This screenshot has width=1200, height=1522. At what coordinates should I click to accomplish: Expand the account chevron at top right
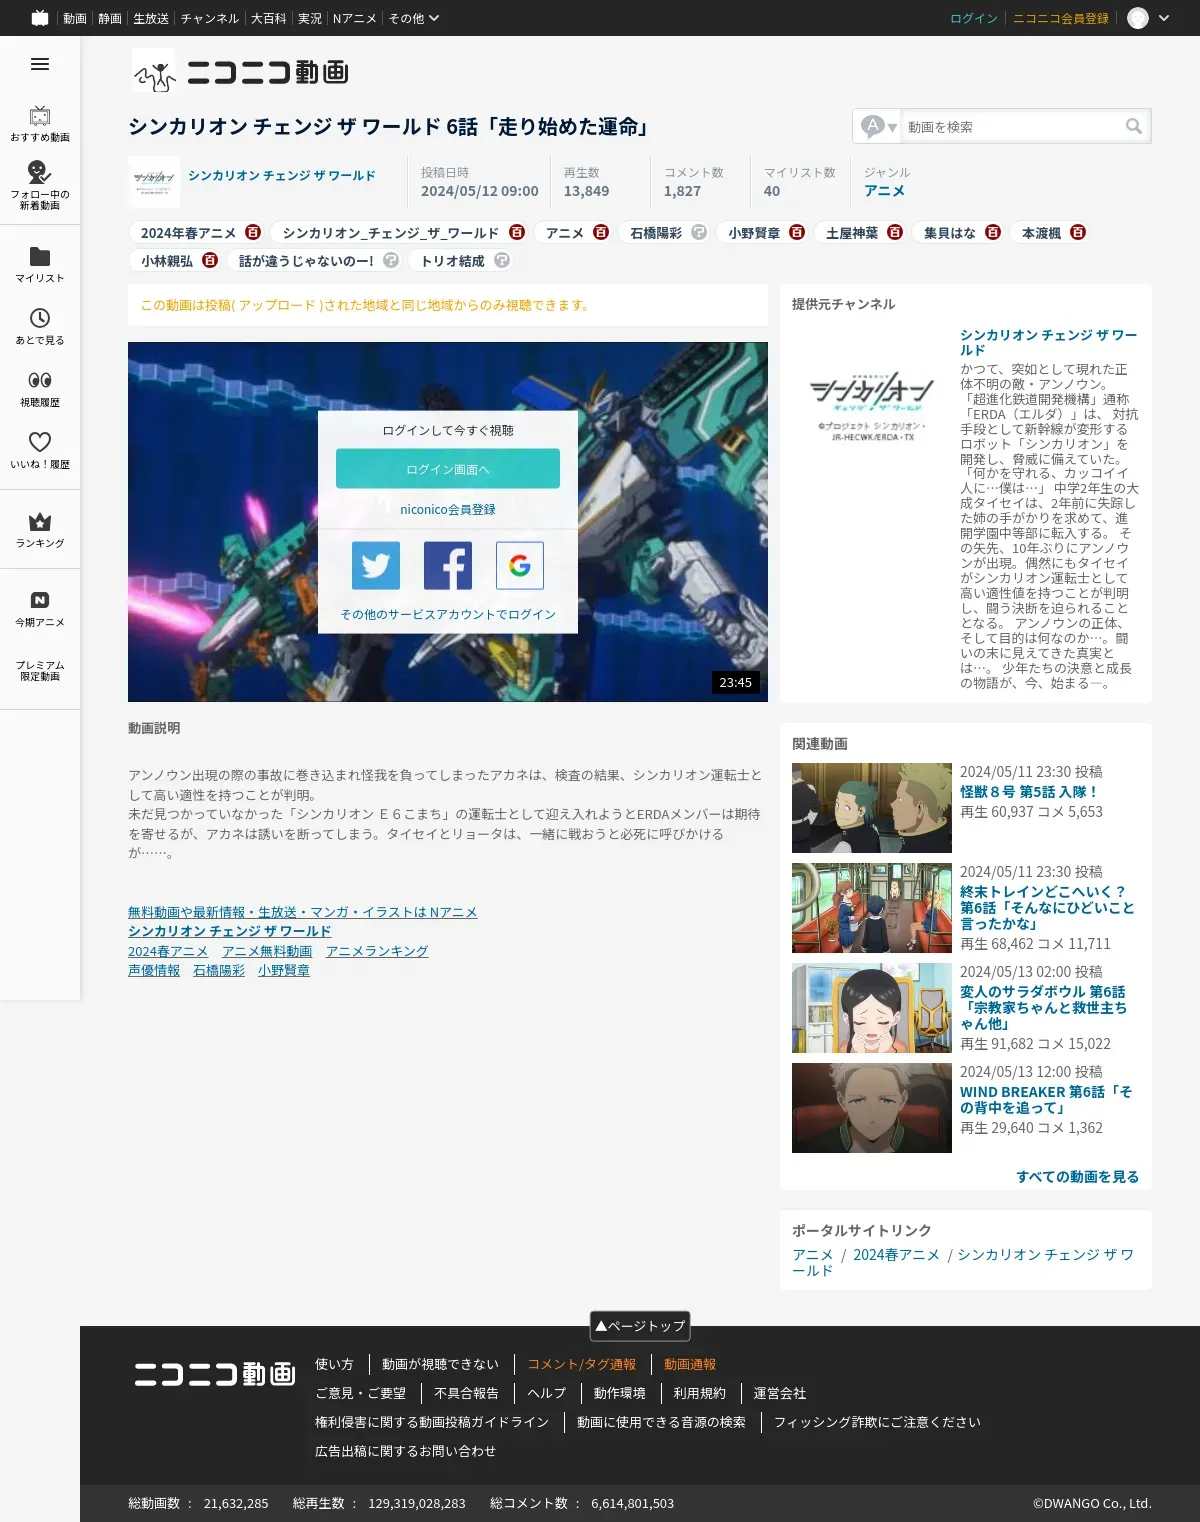1164,18
